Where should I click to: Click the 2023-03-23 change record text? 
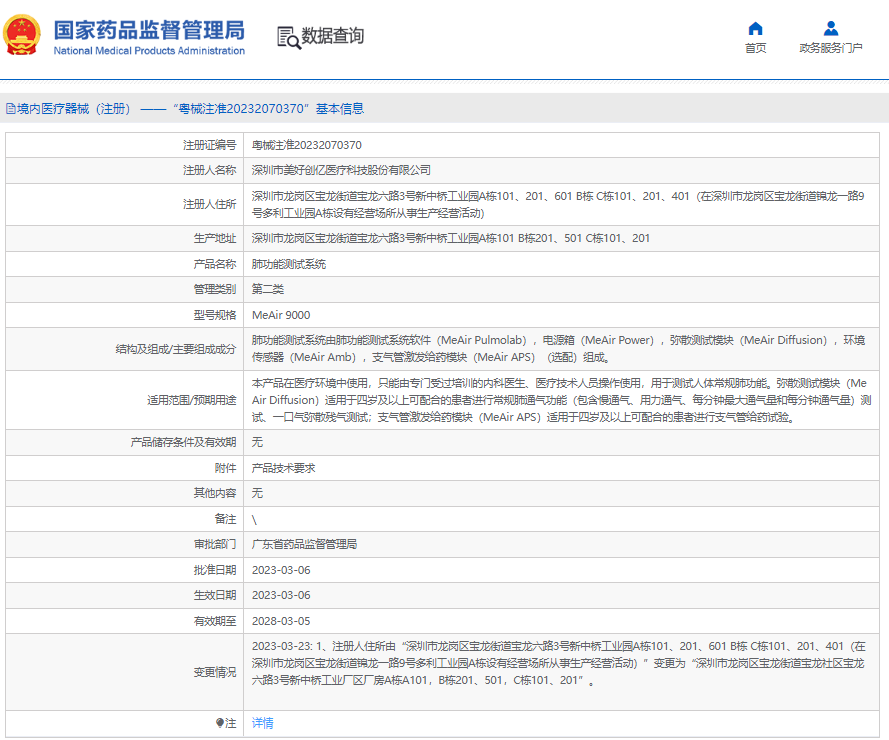pos(558,663)
